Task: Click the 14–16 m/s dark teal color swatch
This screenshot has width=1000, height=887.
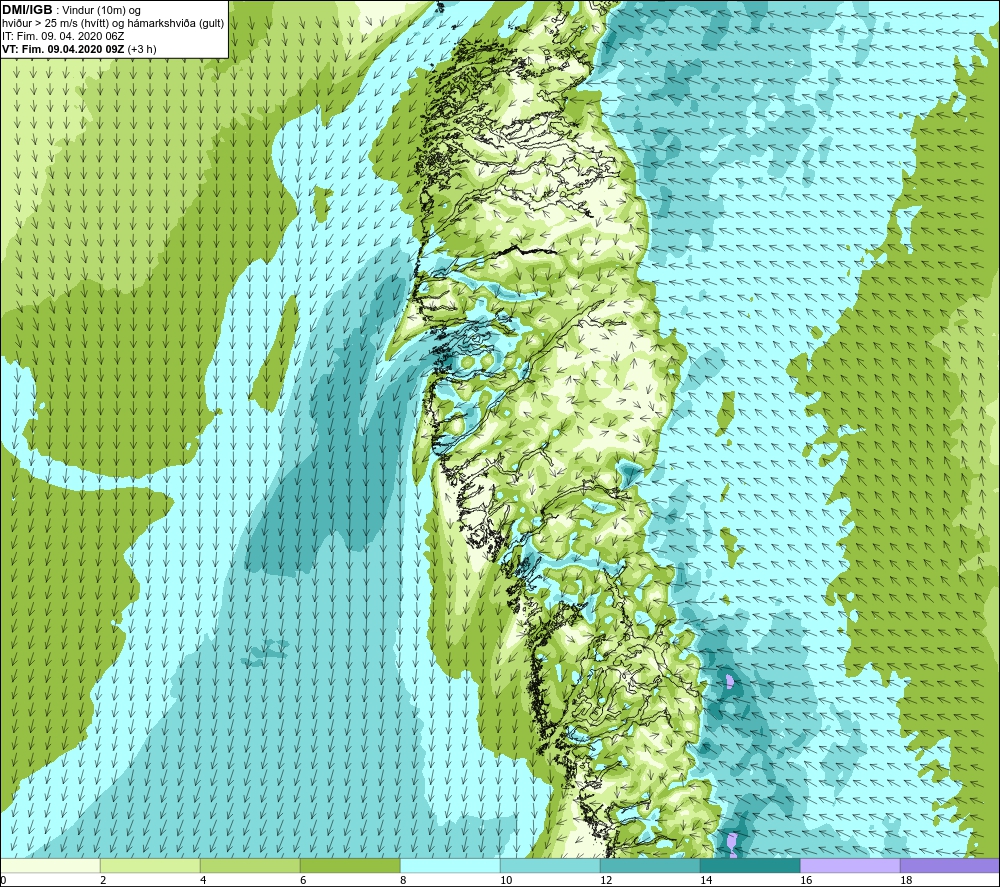Action: tap(750, 865)
